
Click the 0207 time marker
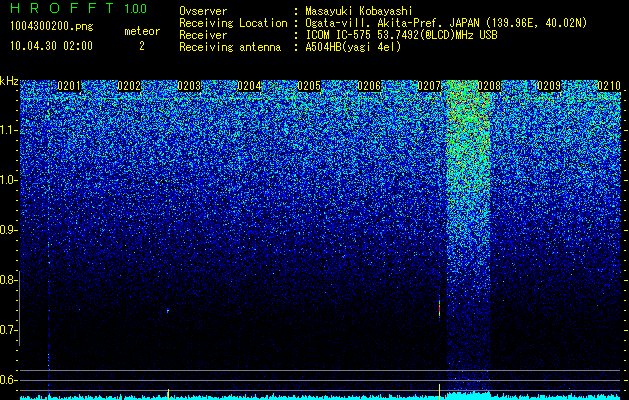click(x=429, y=86)
